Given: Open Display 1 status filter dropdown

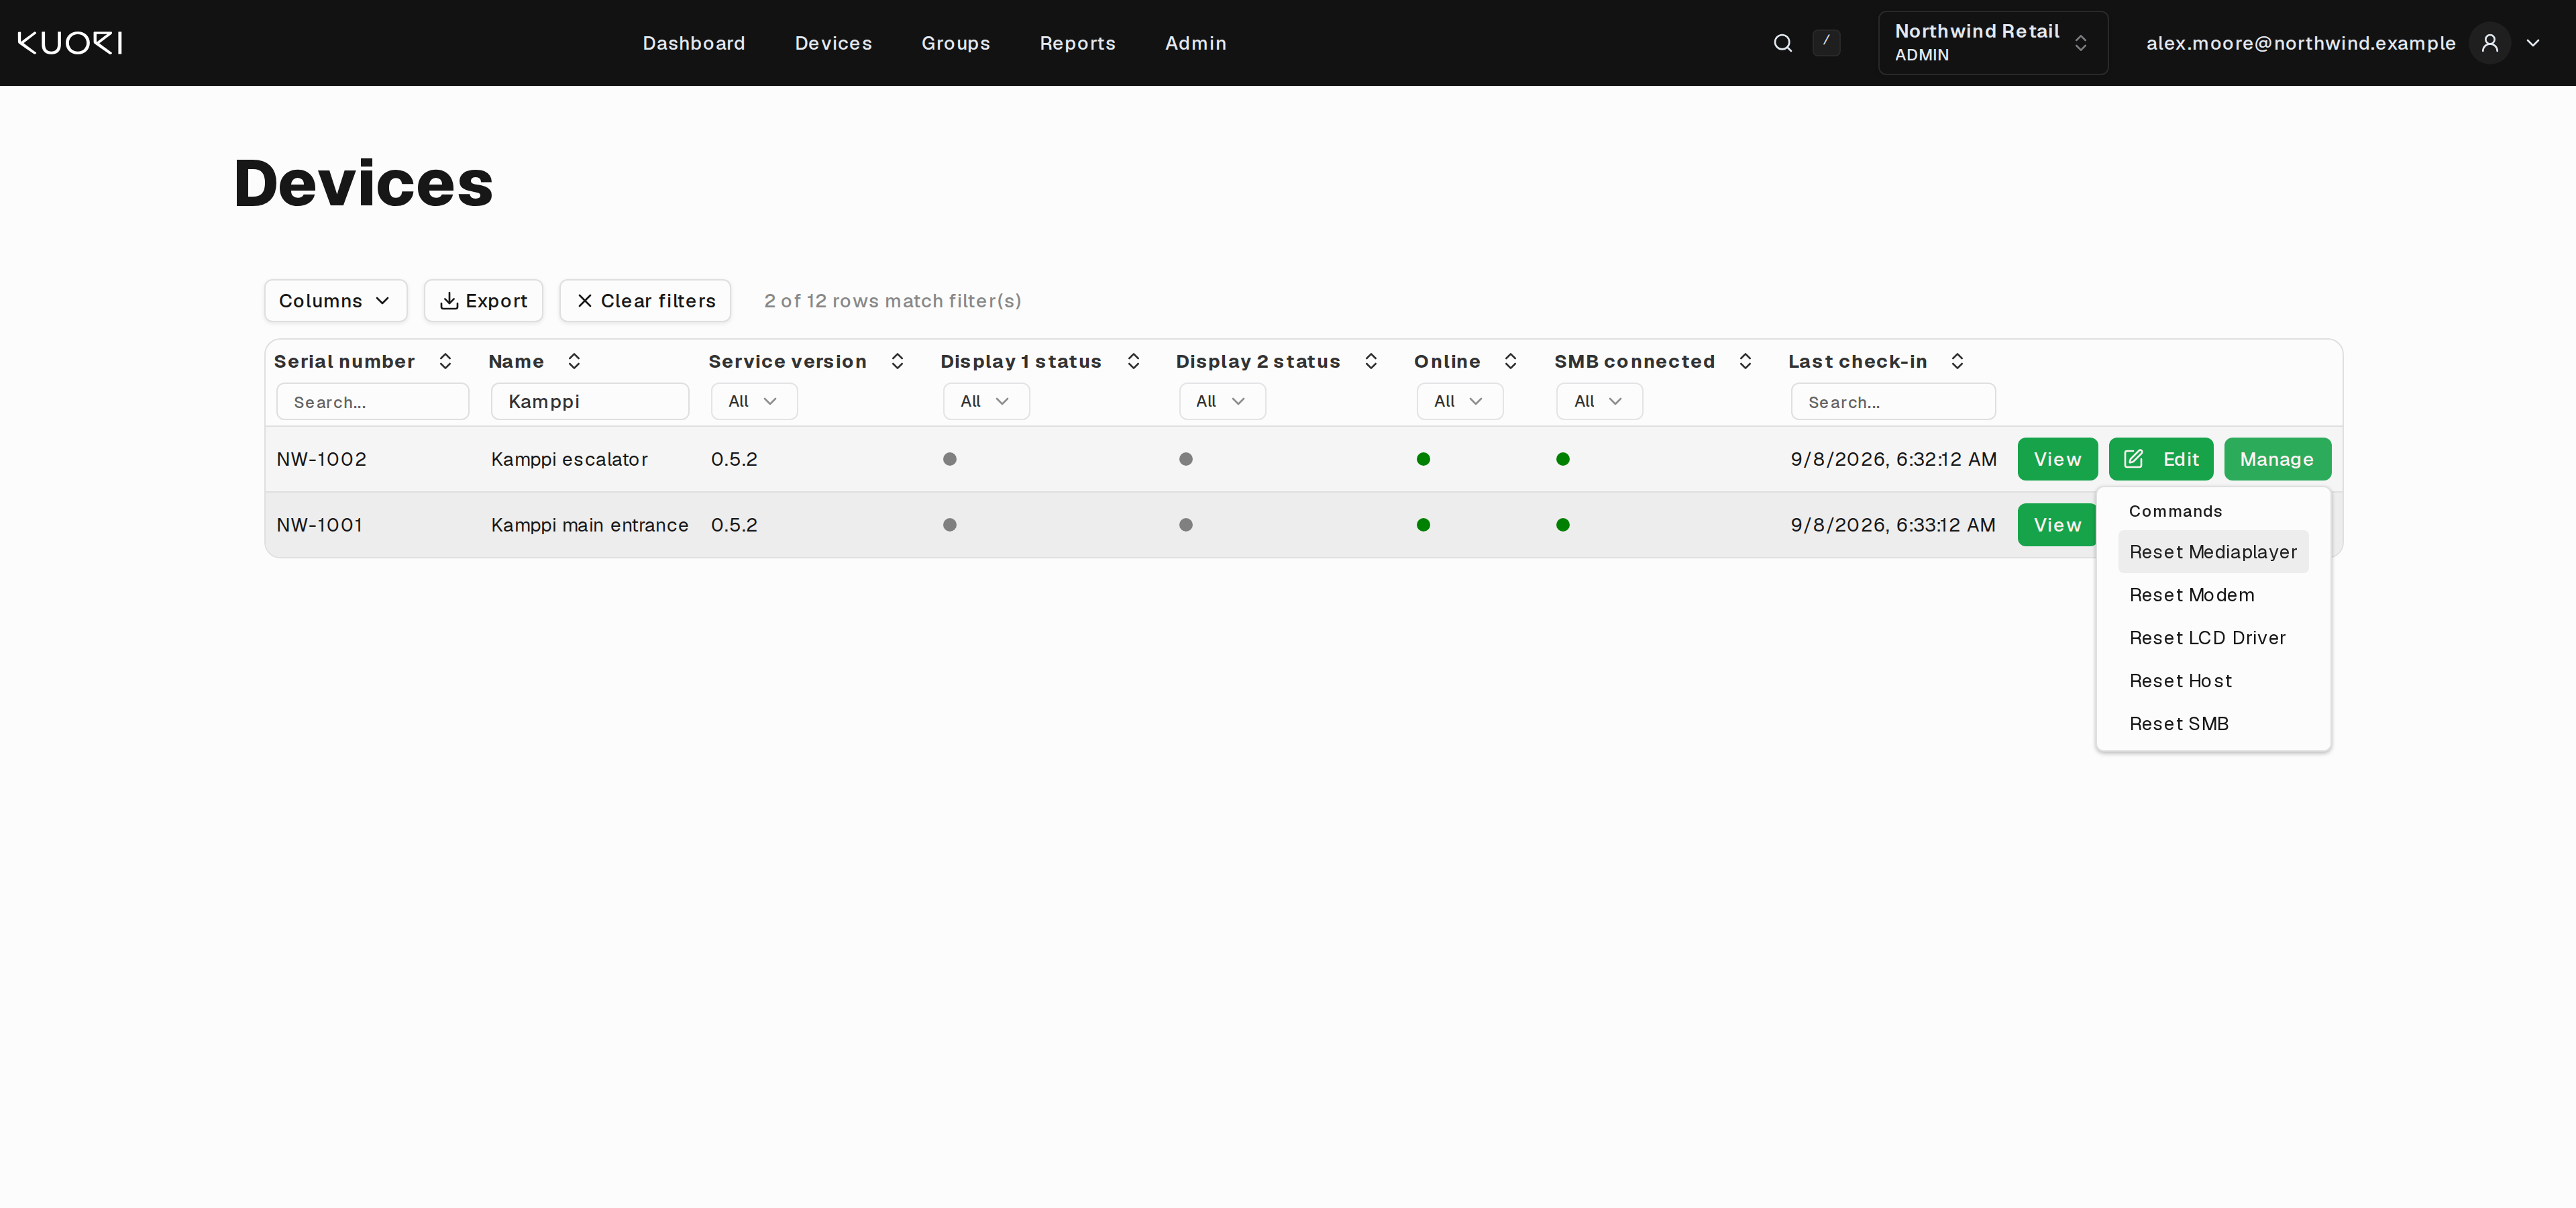Looking at the screenshot, I should click(x=986, y=401).
